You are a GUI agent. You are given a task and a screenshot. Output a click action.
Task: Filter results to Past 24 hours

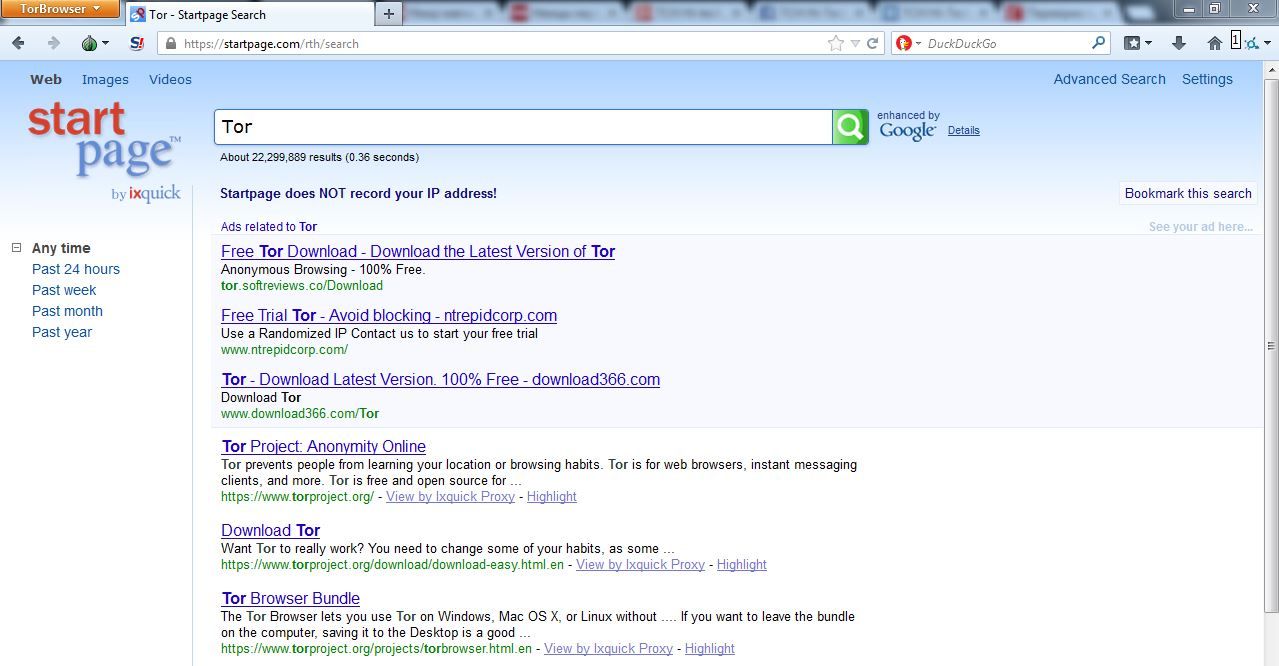76,269
